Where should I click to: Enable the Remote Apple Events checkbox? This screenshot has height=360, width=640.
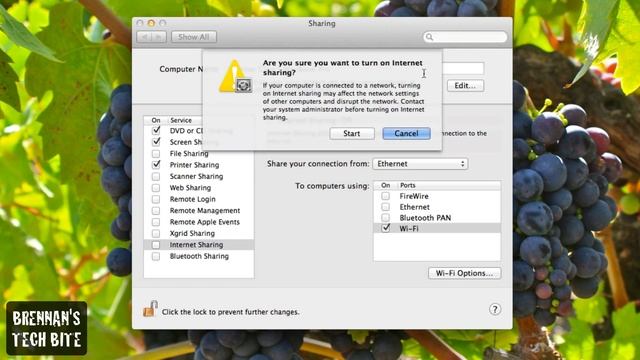point(156,222)
